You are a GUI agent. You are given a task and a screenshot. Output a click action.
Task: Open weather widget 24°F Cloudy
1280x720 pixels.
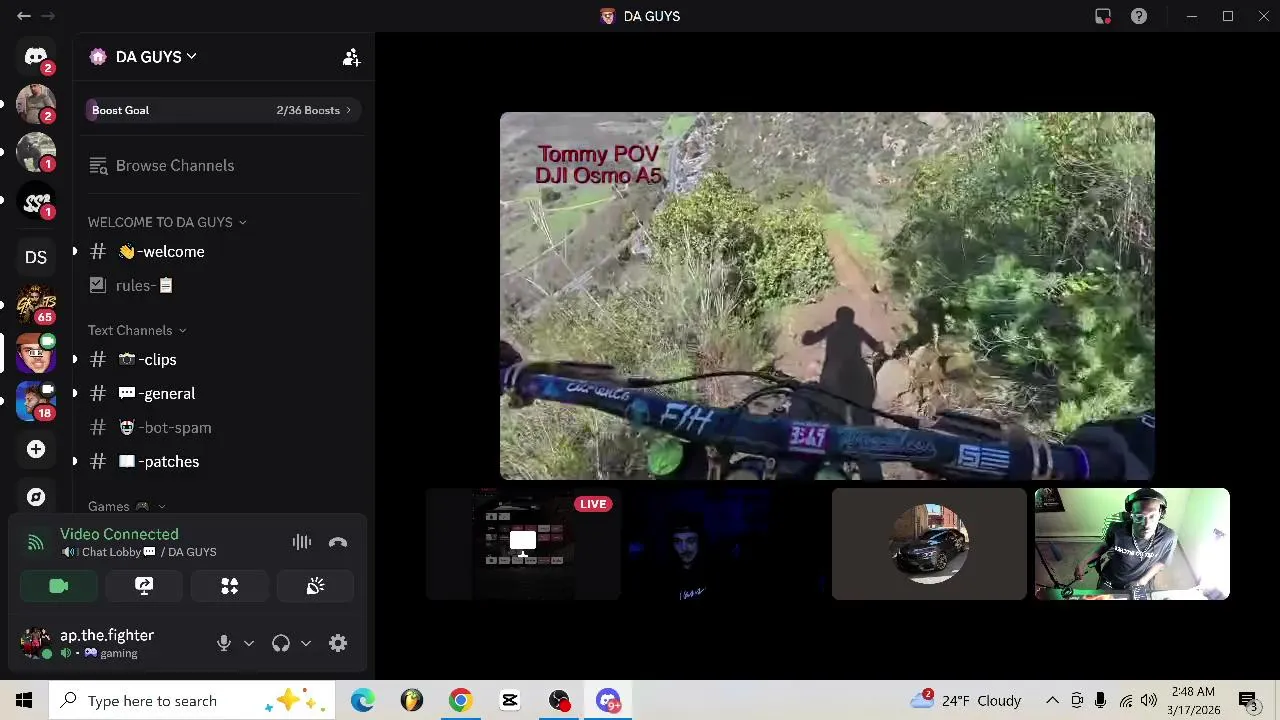tap(966, 701)
